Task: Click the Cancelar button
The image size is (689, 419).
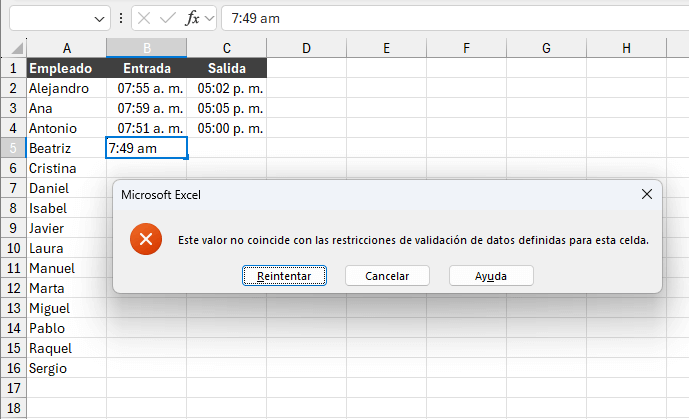Action: (x=387, y=275)
